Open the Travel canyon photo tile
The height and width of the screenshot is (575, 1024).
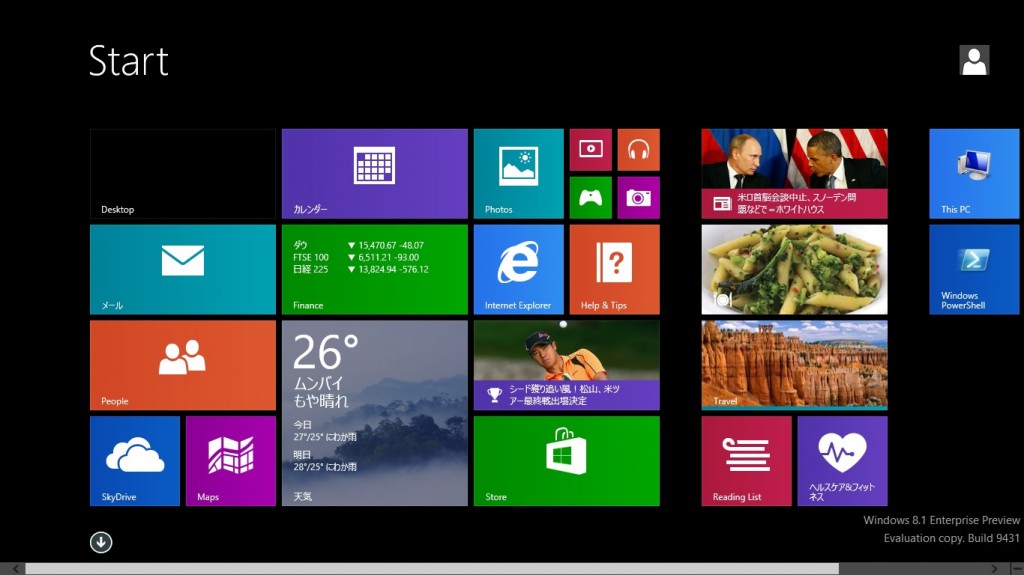point(795,365)
